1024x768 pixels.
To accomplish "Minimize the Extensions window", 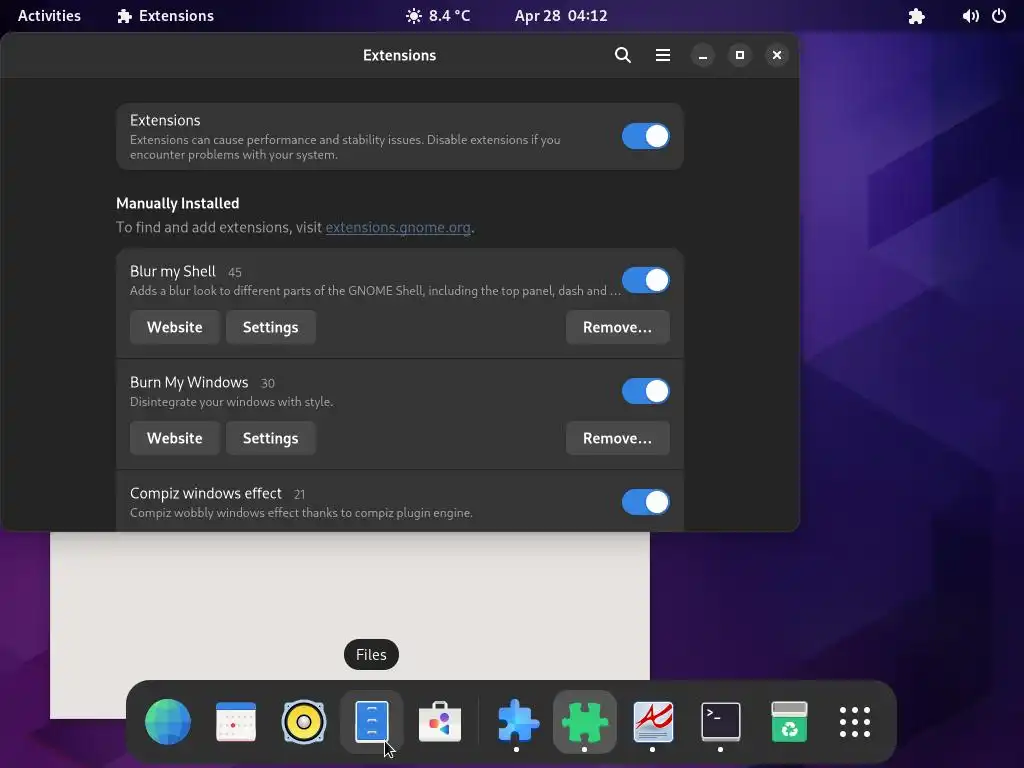I will pos(703,55).
